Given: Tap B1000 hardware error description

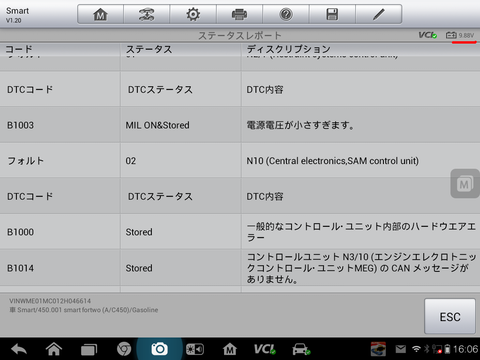Looking at the screenshot, I should pyautogui.click(x=361, y=232).
